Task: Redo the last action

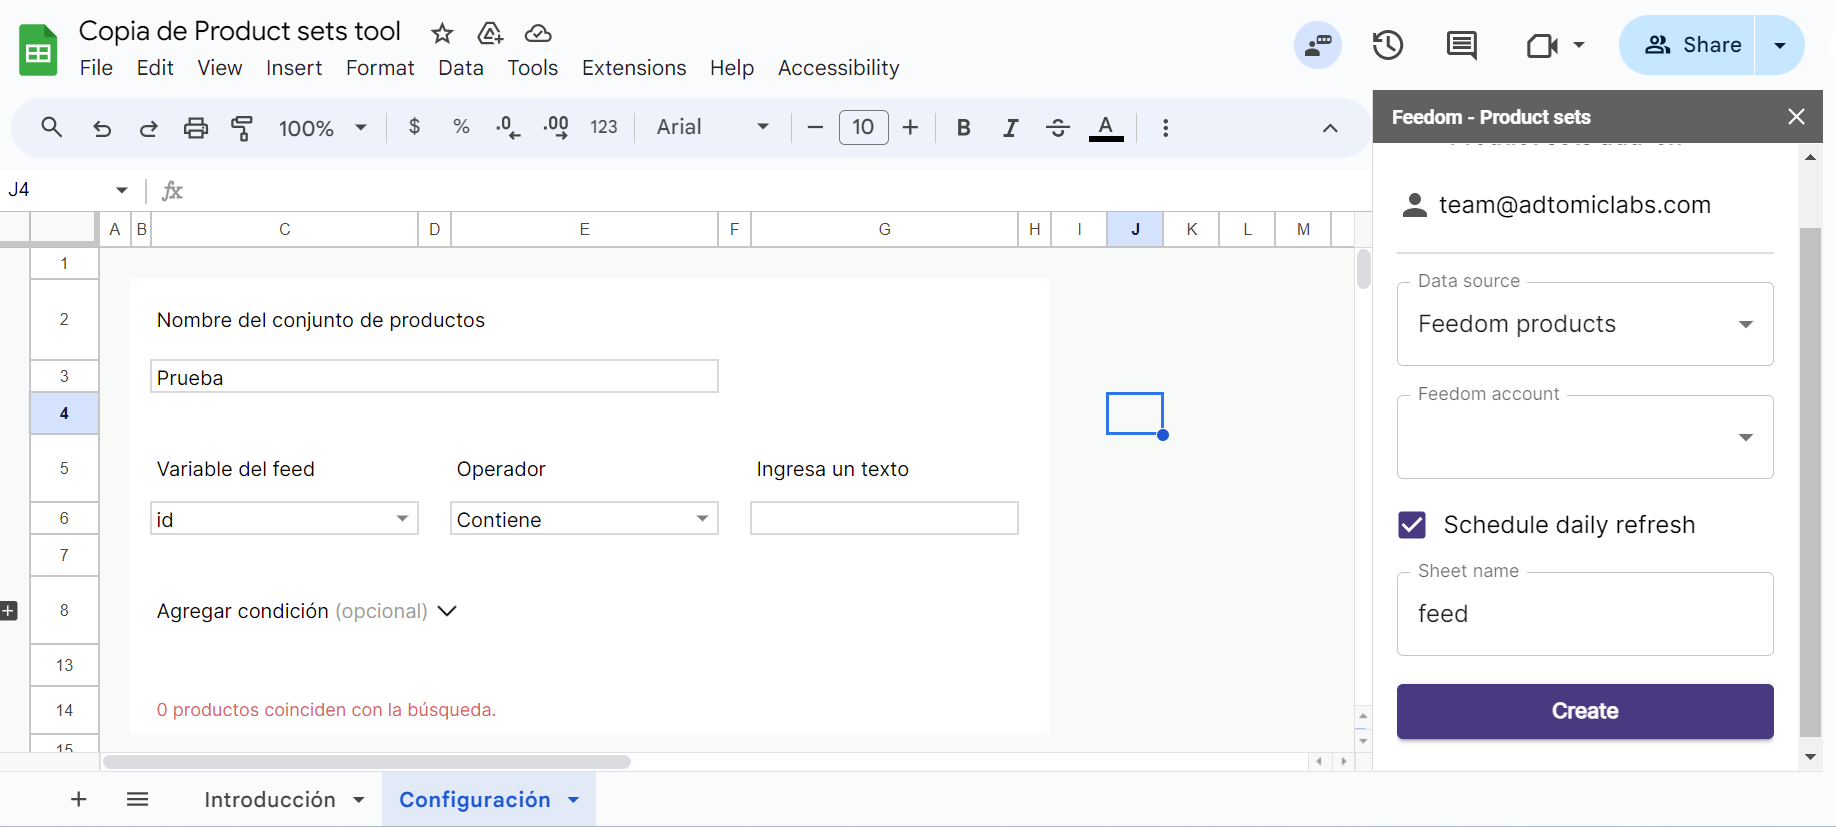Action: tap(148, 128)
